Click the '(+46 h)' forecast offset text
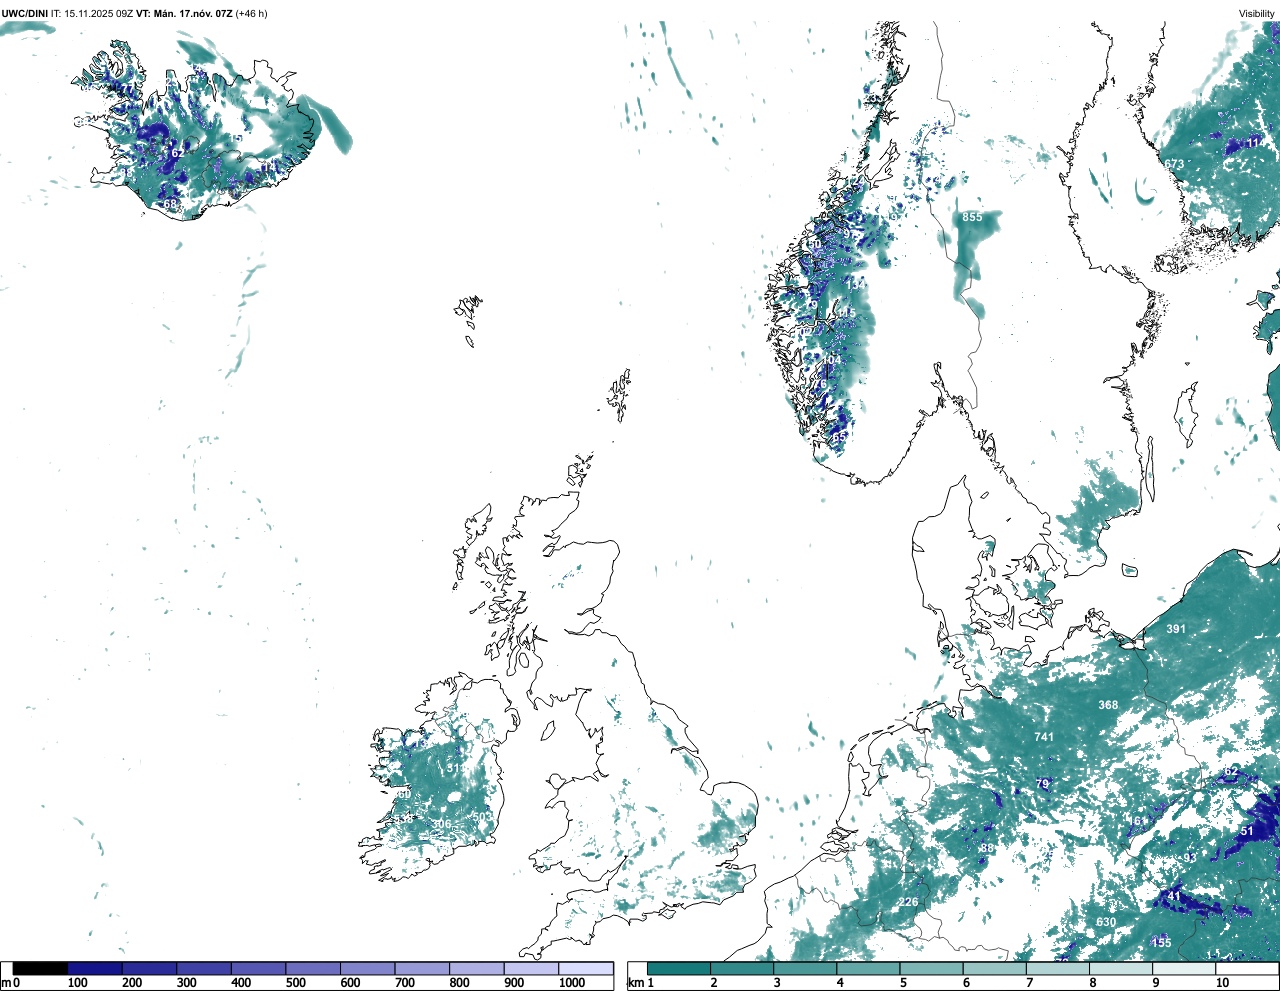Image resolution: width=1280 pixels, height=991 pixels. pyautogui.click(x=251, y=13)
